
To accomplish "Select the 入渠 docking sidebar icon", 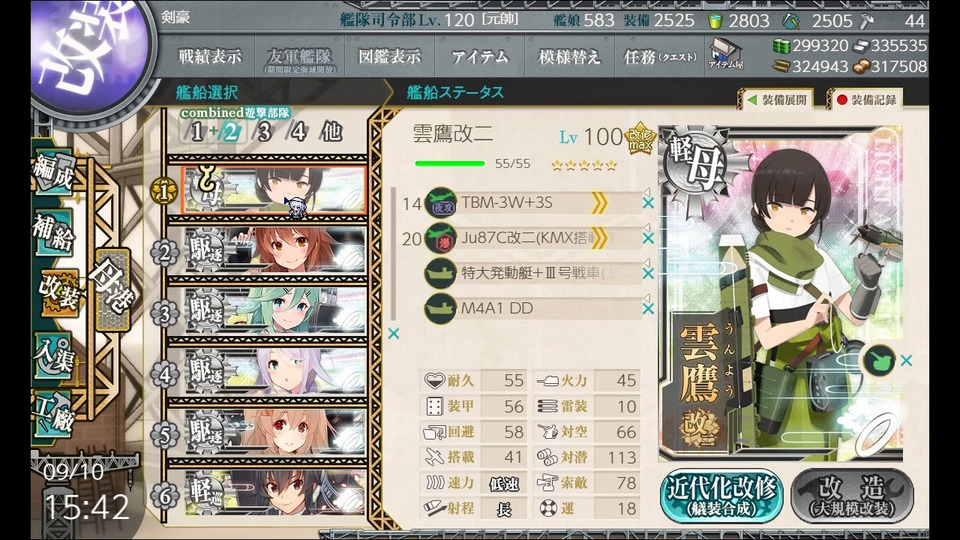I will click(x=55, y=357).
